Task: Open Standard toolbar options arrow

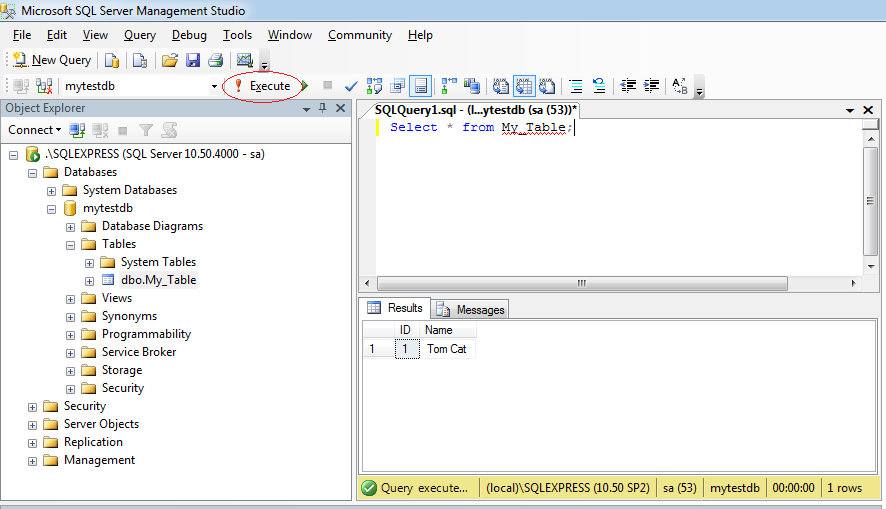Action: [x=264, y=60]
